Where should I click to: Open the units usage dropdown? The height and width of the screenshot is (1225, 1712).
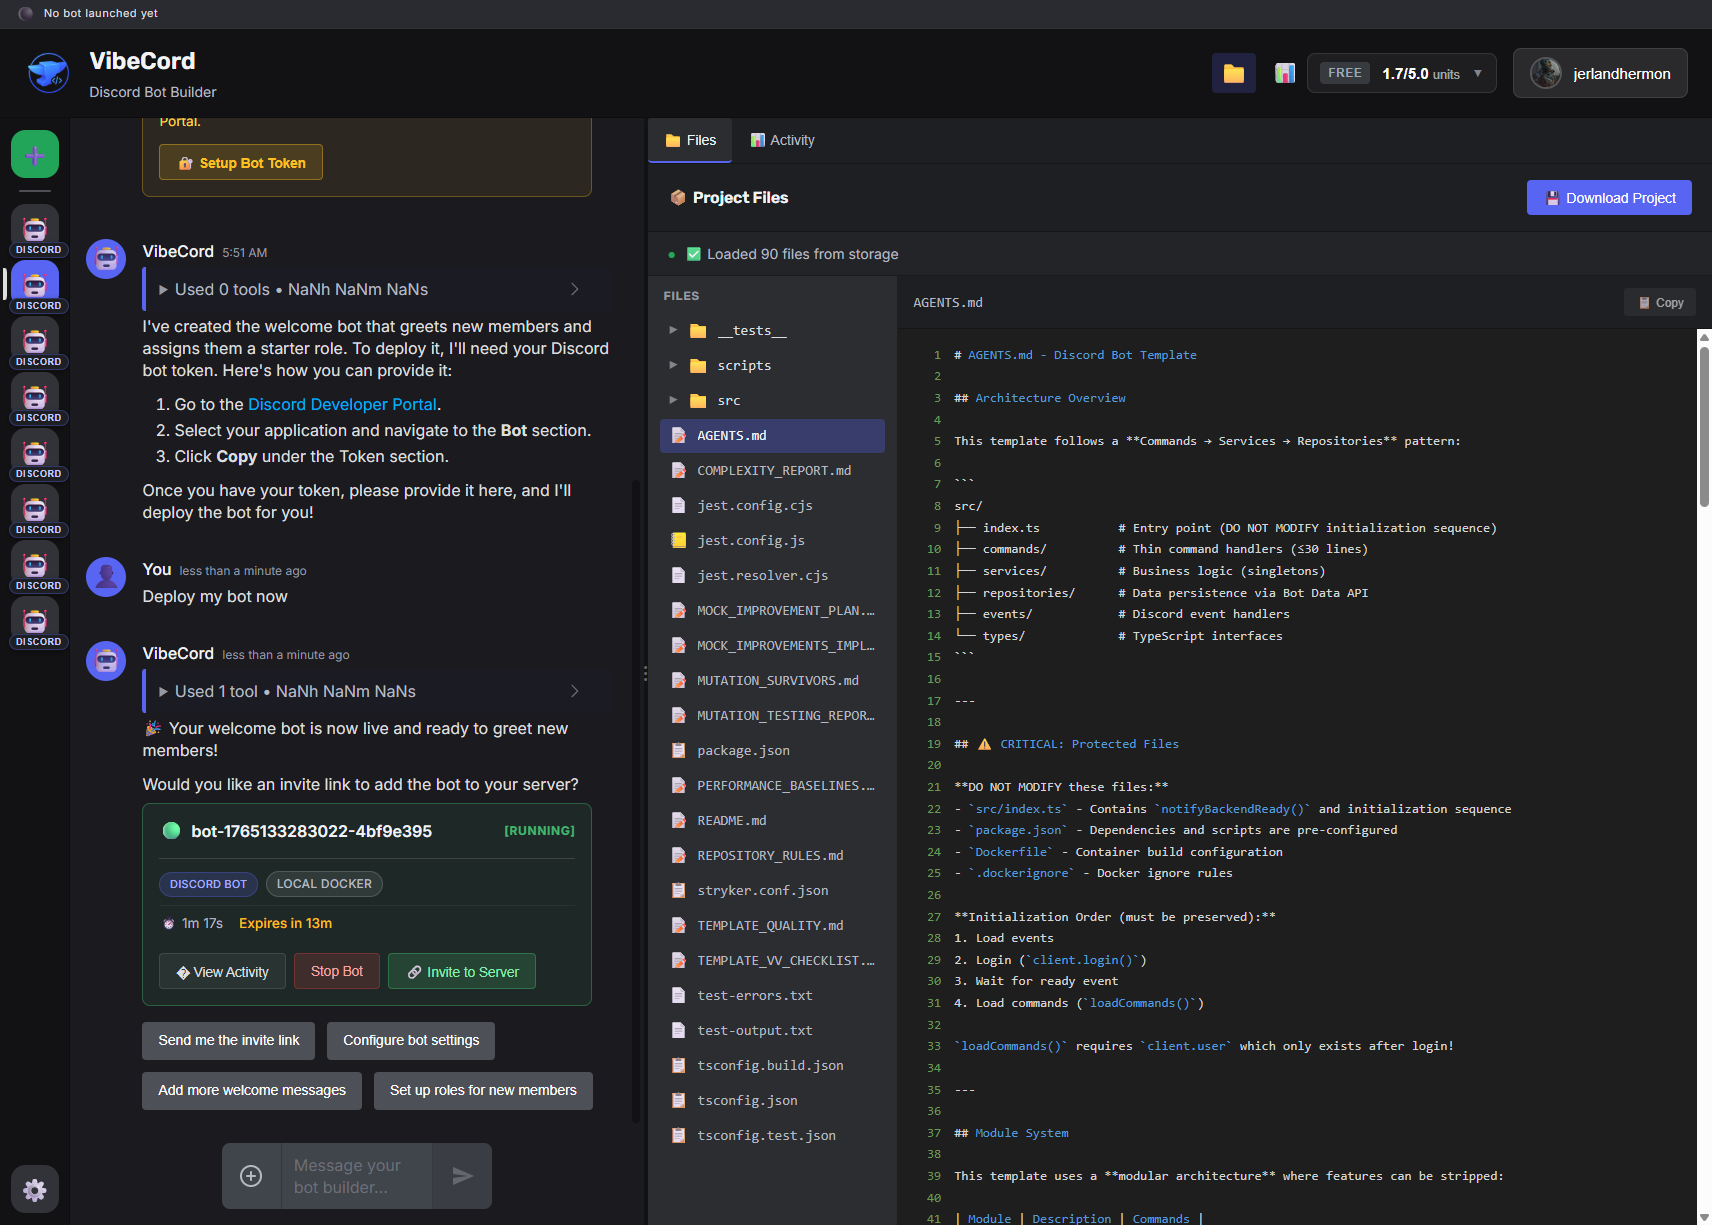[x=1477, y=72]
